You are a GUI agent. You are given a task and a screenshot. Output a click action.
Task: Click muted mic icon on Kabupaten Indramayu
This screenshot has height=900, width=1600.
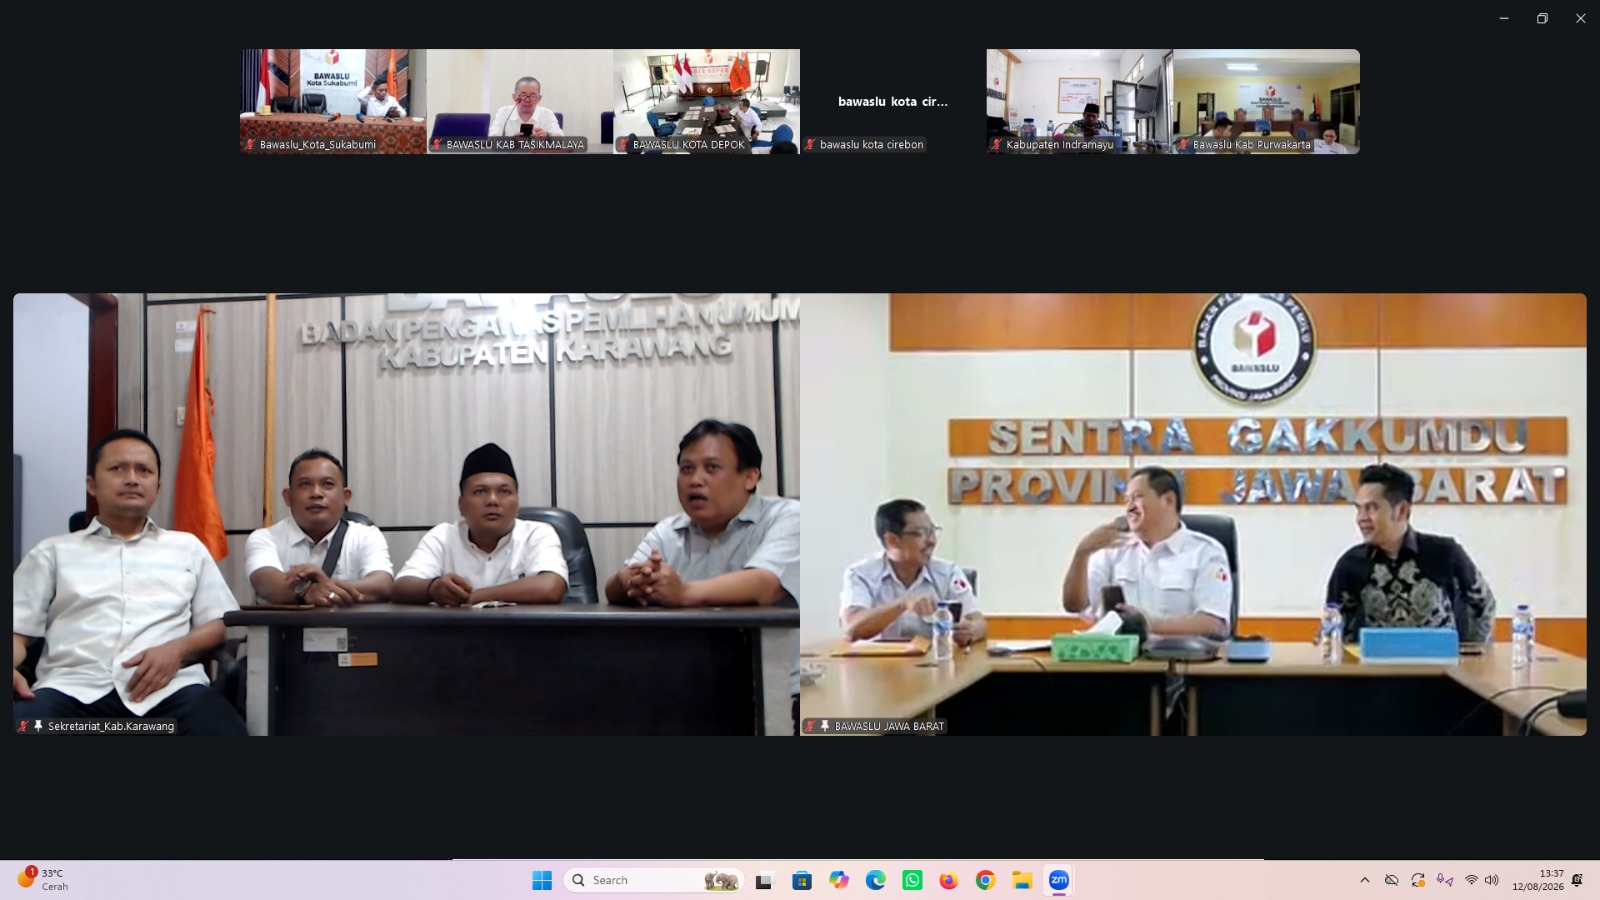point(997,144)
